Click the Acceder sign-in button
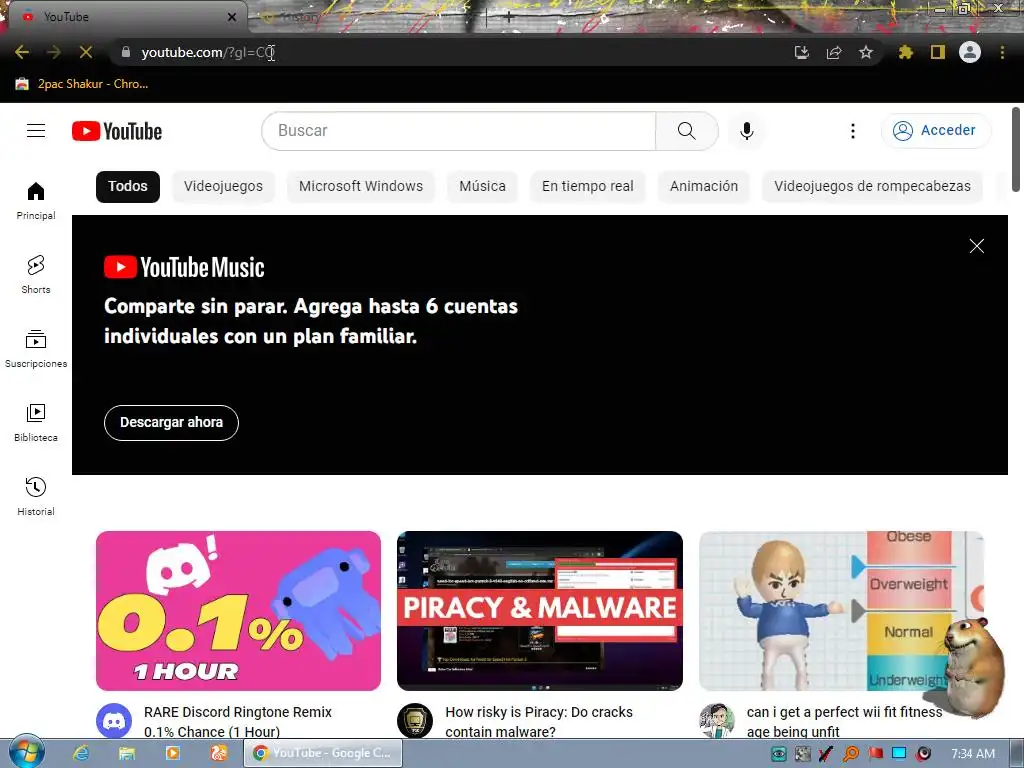The width and height of the screenshot is (1024, 768). 936,131
